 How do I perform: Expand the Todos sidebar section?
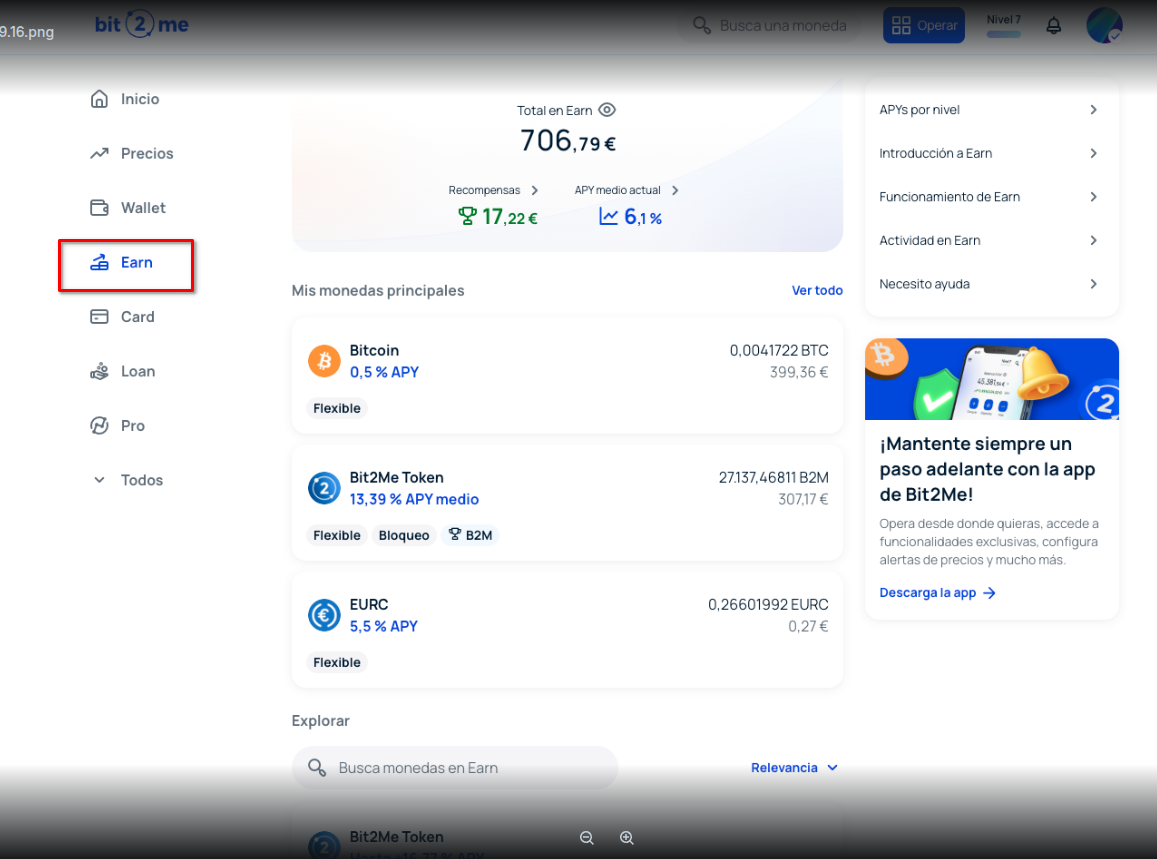pyautogui.click(x=128, y=480)
